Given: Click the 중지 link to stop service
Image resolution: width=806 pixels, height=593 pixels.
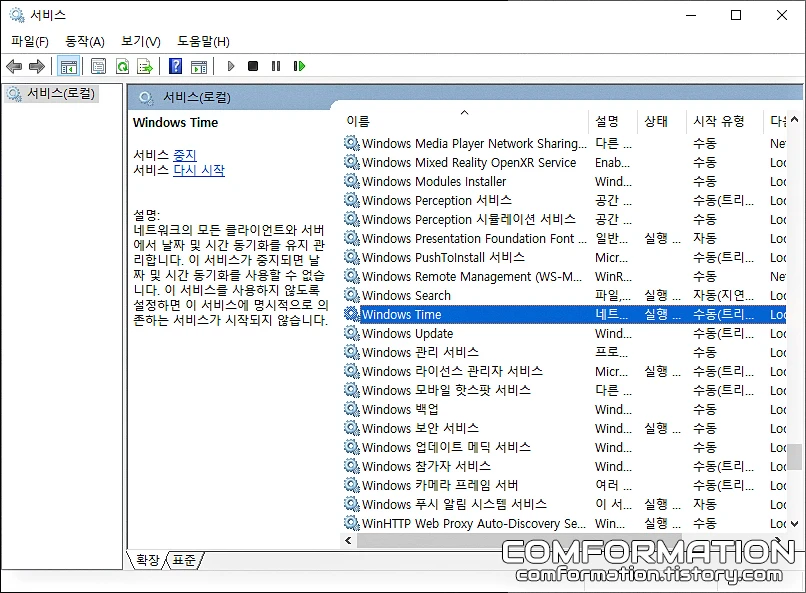Looking at the screenshot, I should (185, 155).
